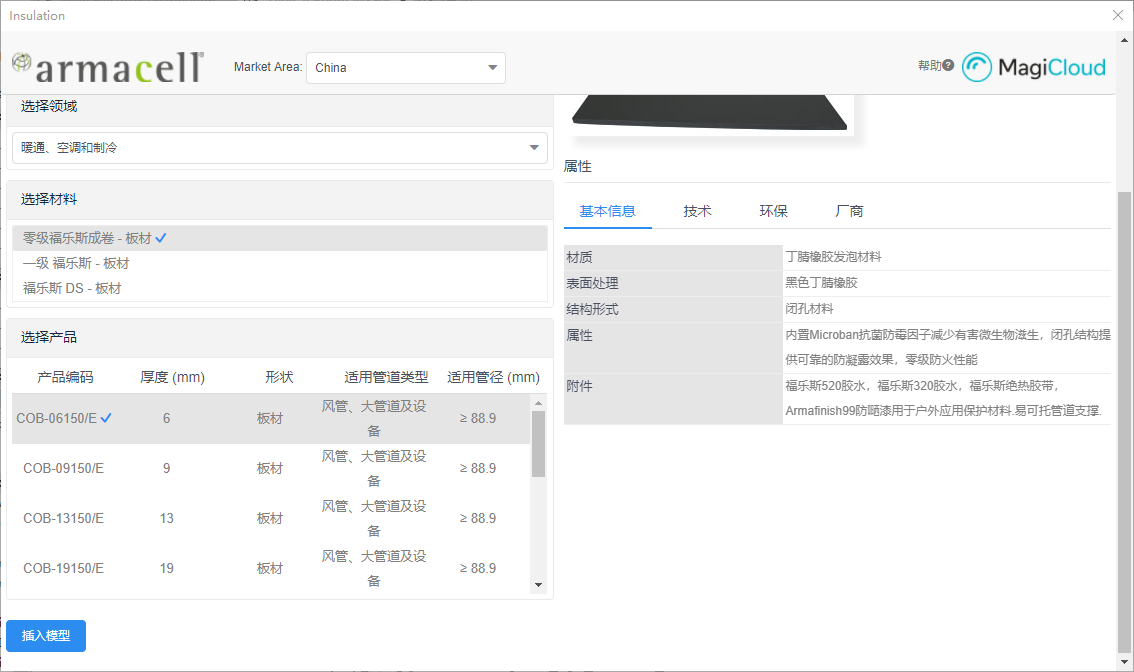Click thickness value 19

pyautogui.click(x=166, y=568)
